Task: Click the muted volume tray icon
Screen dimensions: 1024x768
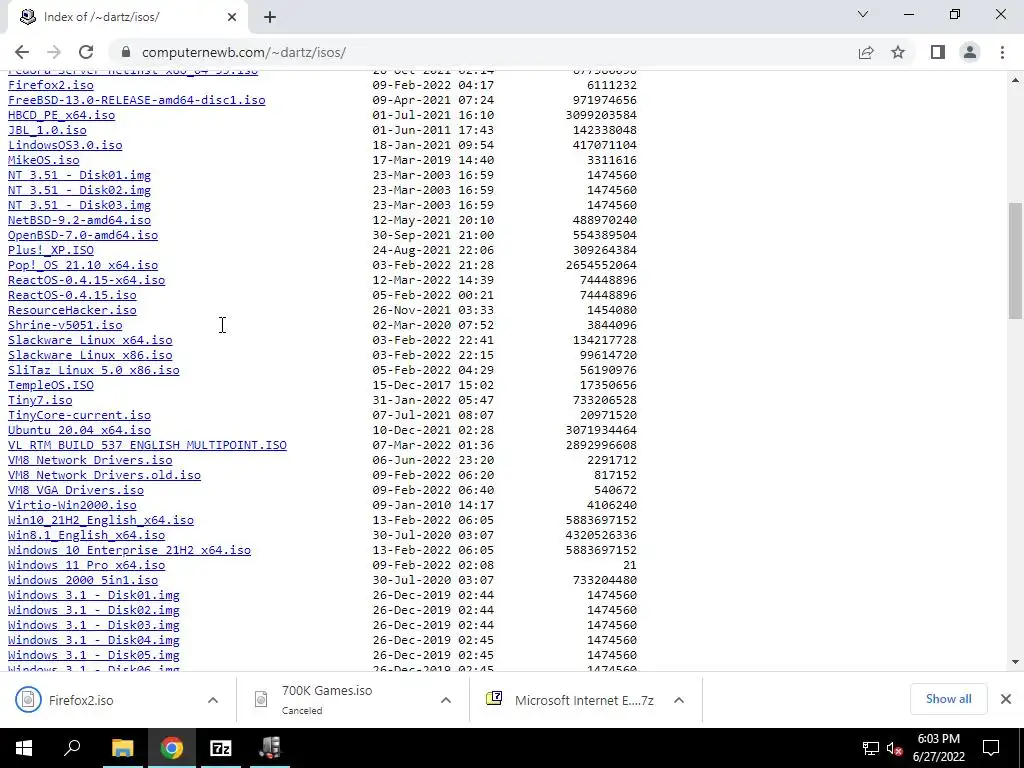Action: click(x=894, y=748)
